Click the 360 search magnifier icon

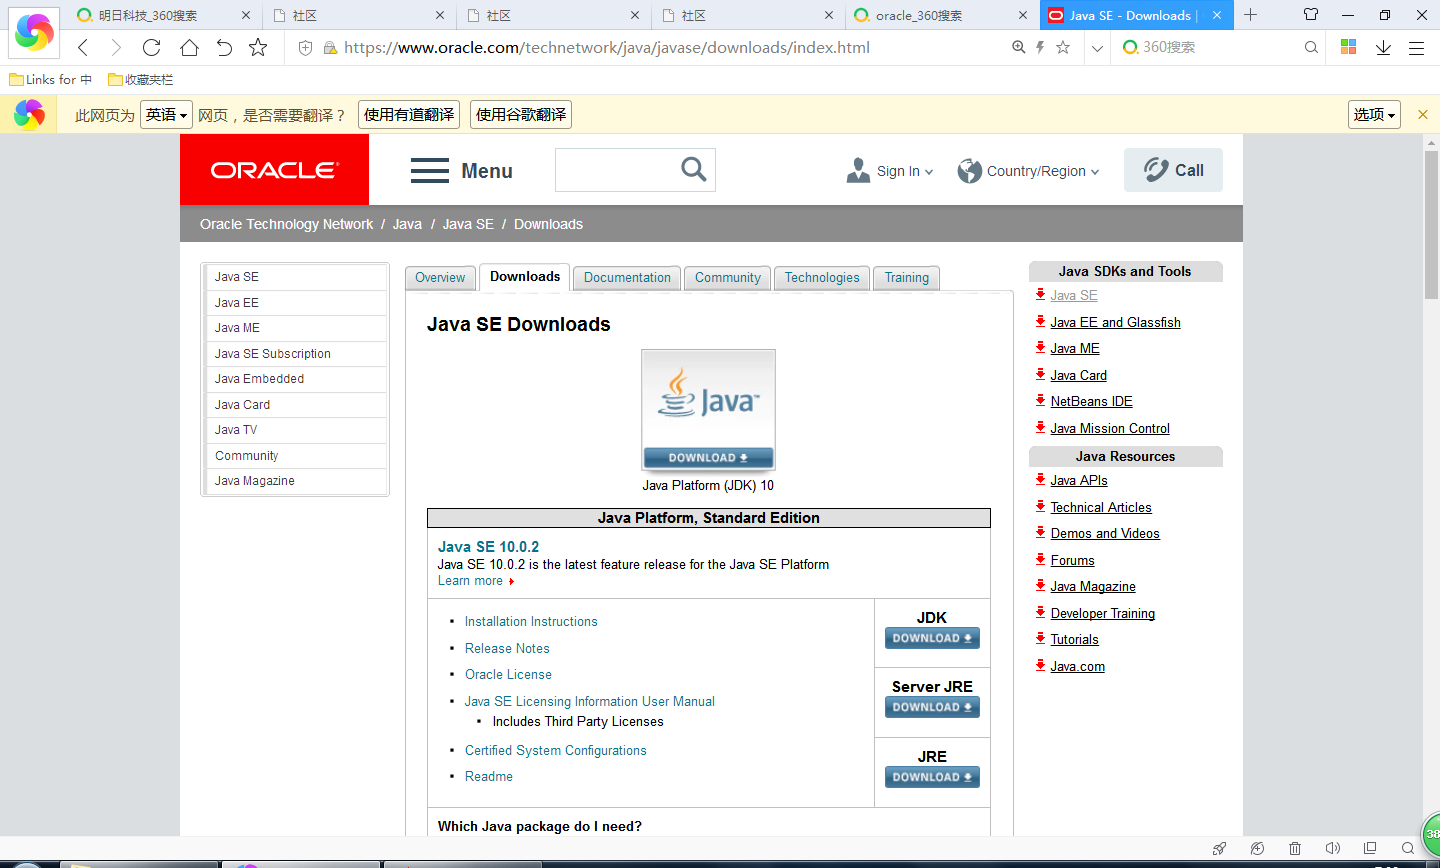(x=1311, y=47)
